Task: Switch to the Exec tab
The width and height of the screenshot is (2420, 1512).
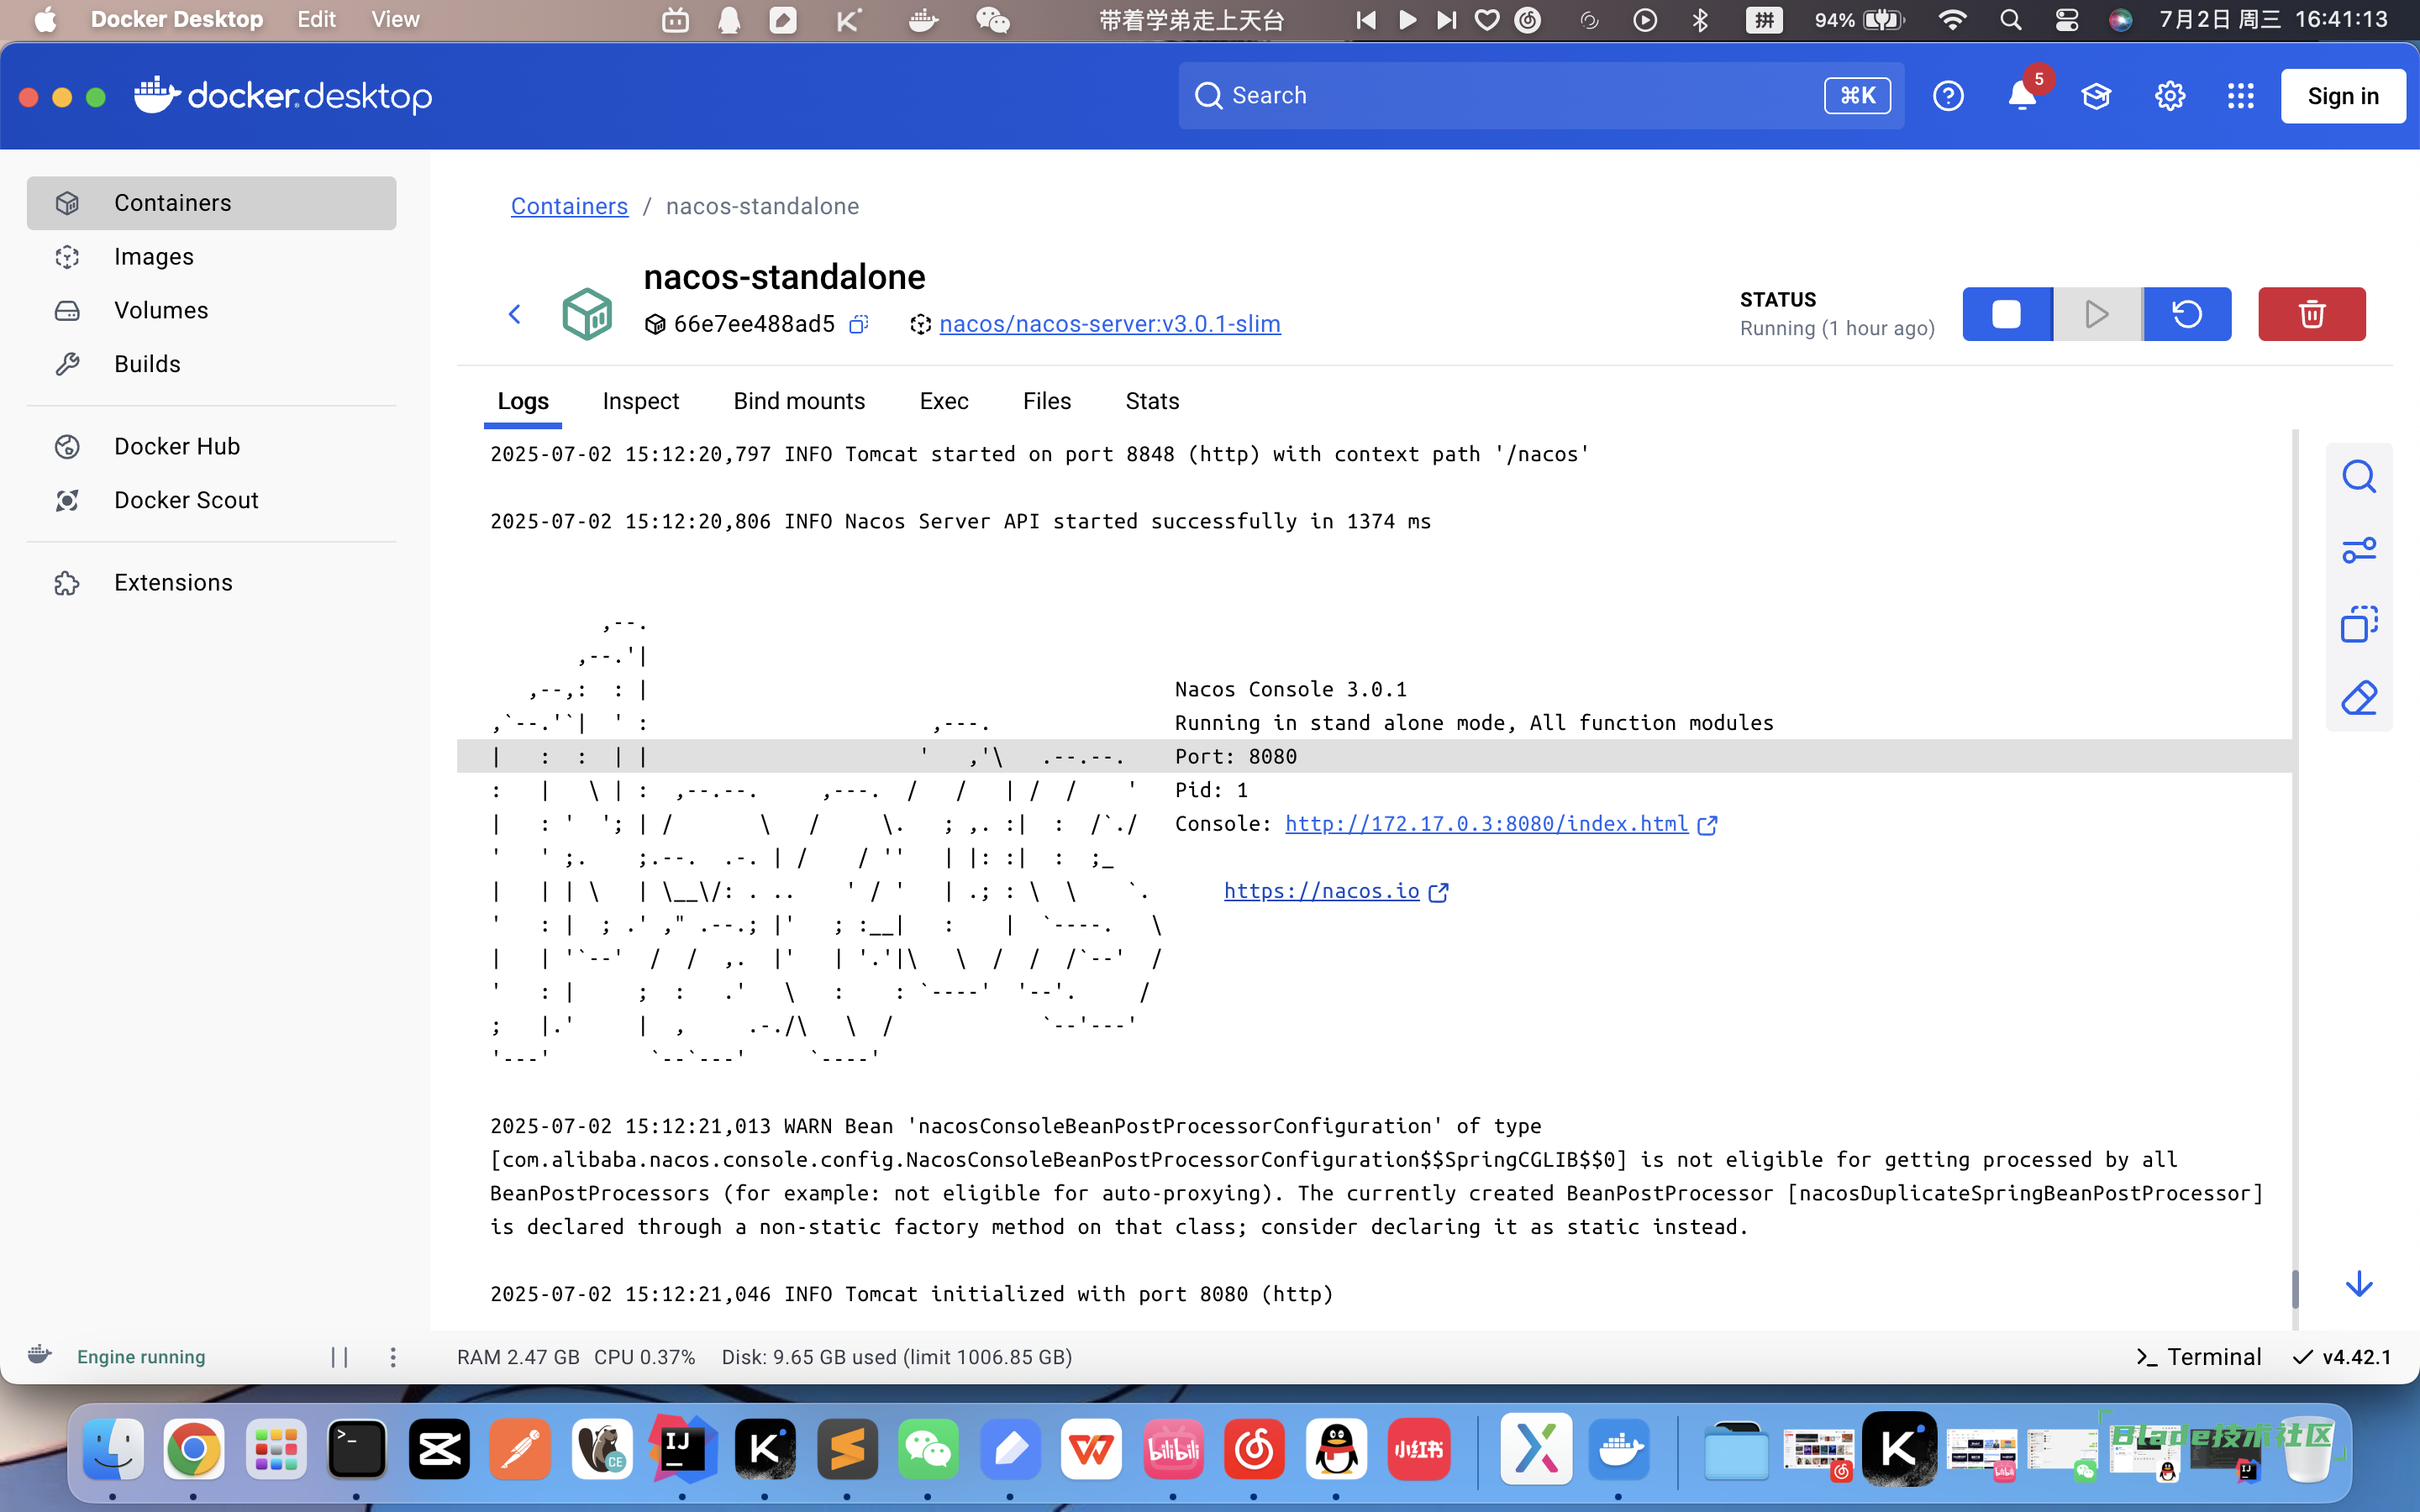Action: pyautogui.click(x=943, y=401)
